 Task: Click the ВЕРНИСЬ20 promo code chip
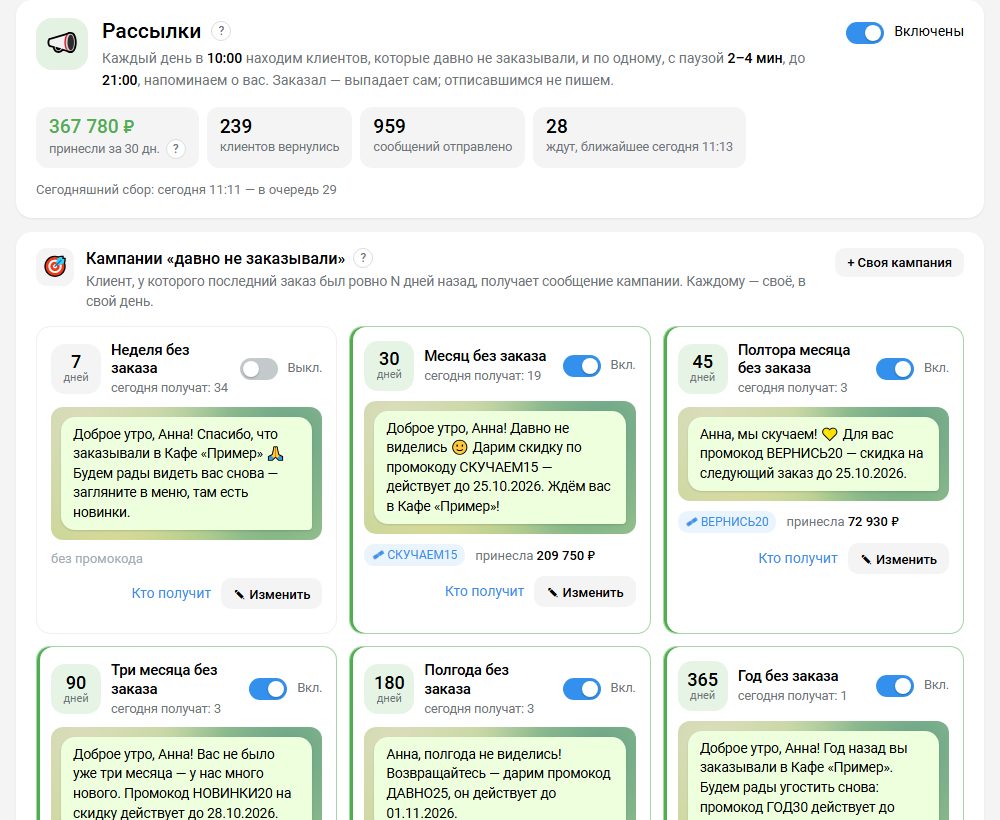click(727, 521)
